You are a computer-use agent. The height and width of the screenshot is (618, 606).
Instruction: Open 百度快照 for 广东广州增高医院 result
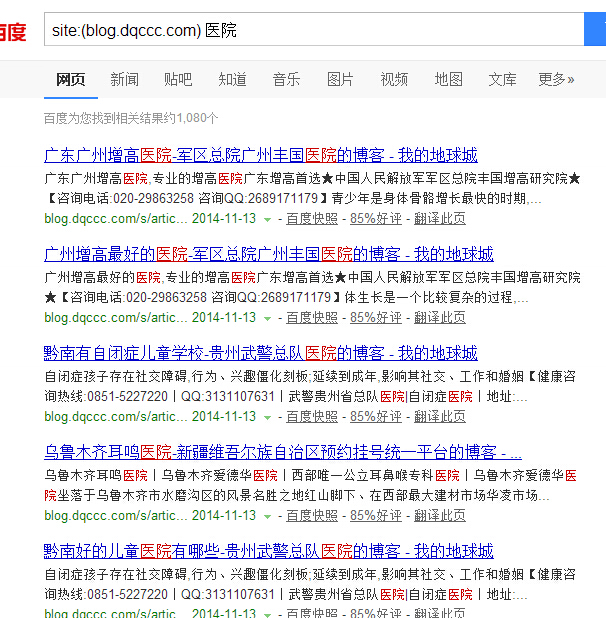(x=312, y=218)
